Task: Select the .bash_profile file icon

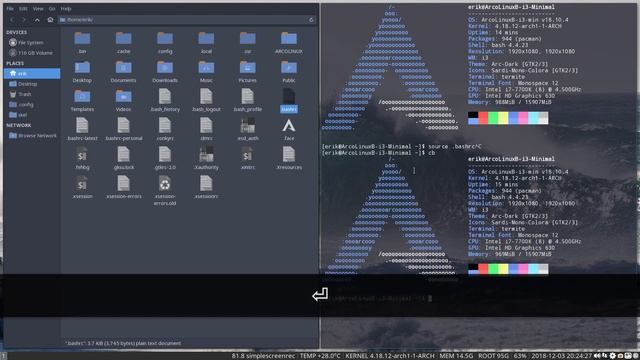Action: 247,97
